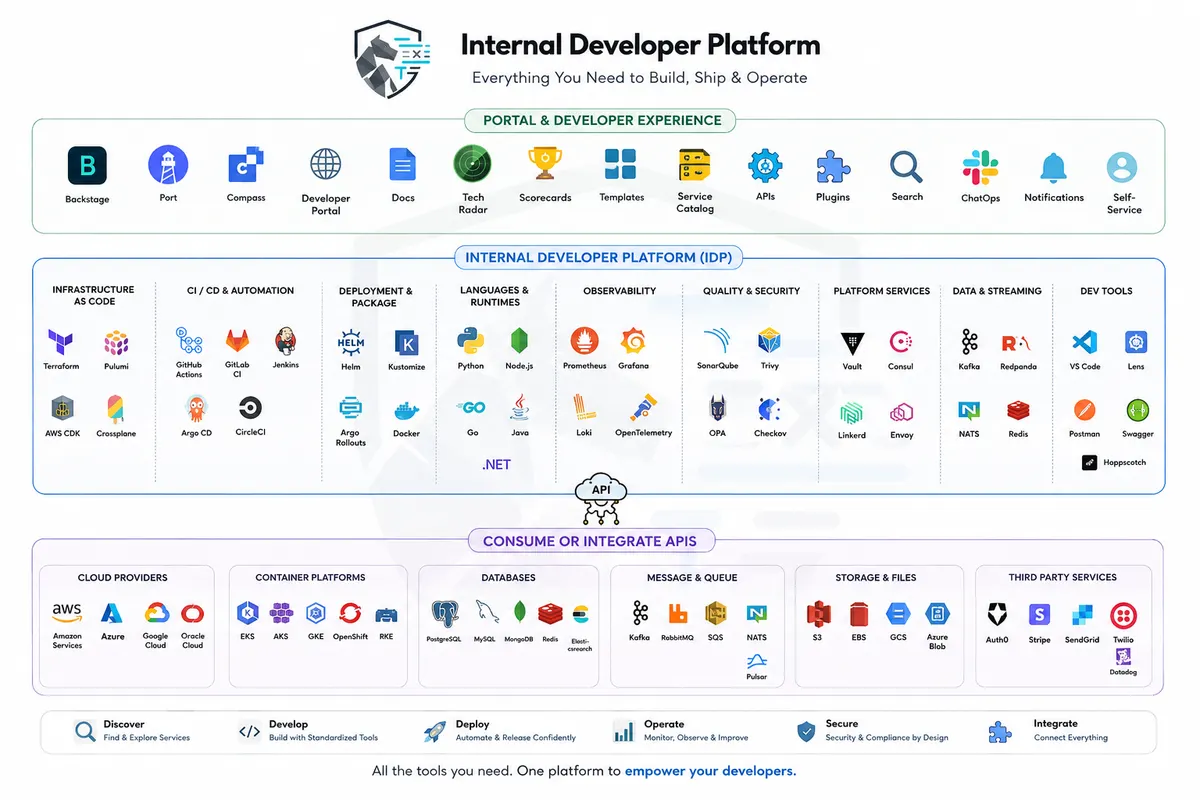Select the Java icon

[x=520, y=408]
